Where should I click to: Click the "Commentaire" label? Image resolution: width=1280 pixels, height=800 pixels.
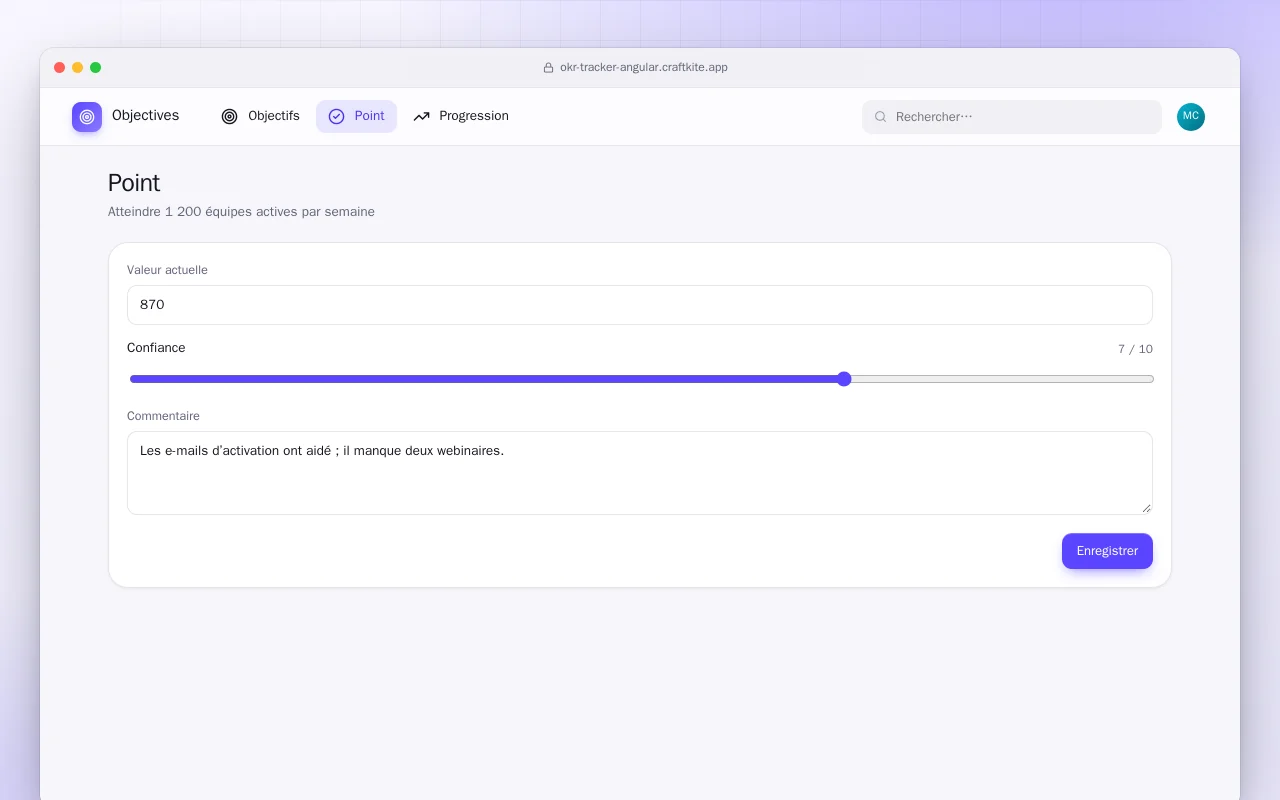tap(163, 416)
